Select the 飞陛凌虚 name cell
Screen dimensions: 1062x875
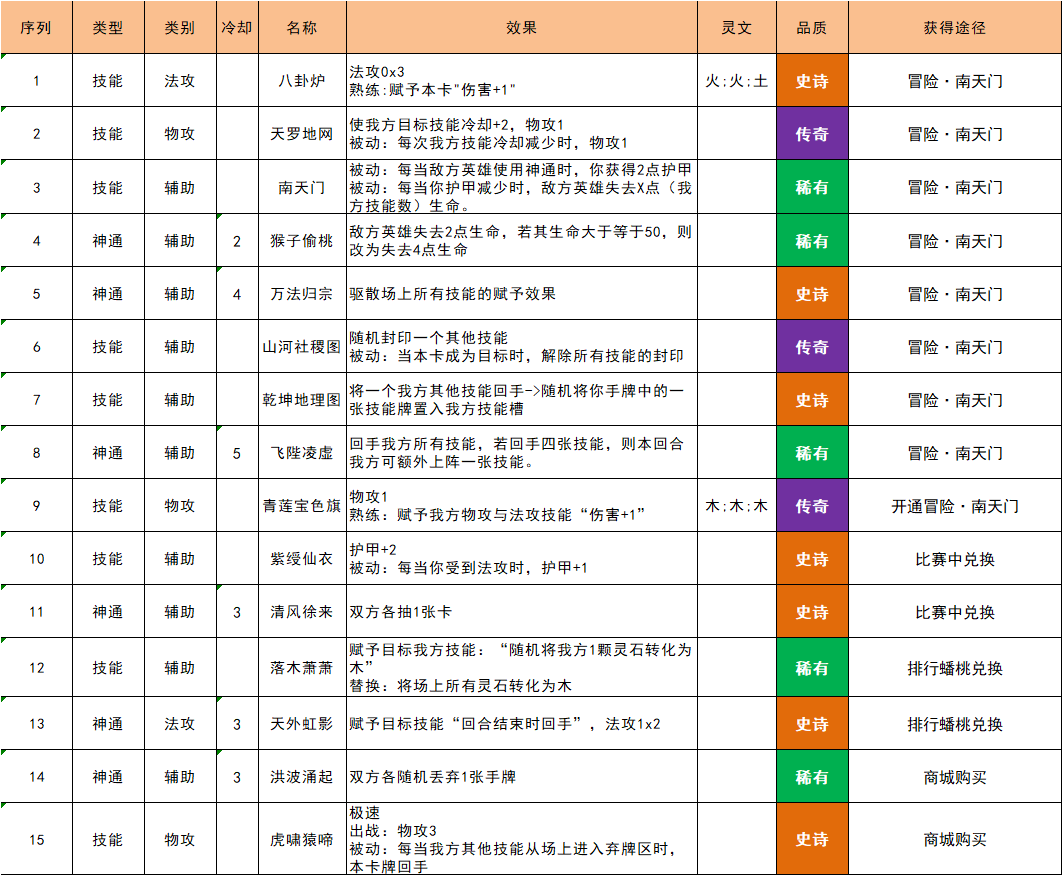[x=302, y=452]
